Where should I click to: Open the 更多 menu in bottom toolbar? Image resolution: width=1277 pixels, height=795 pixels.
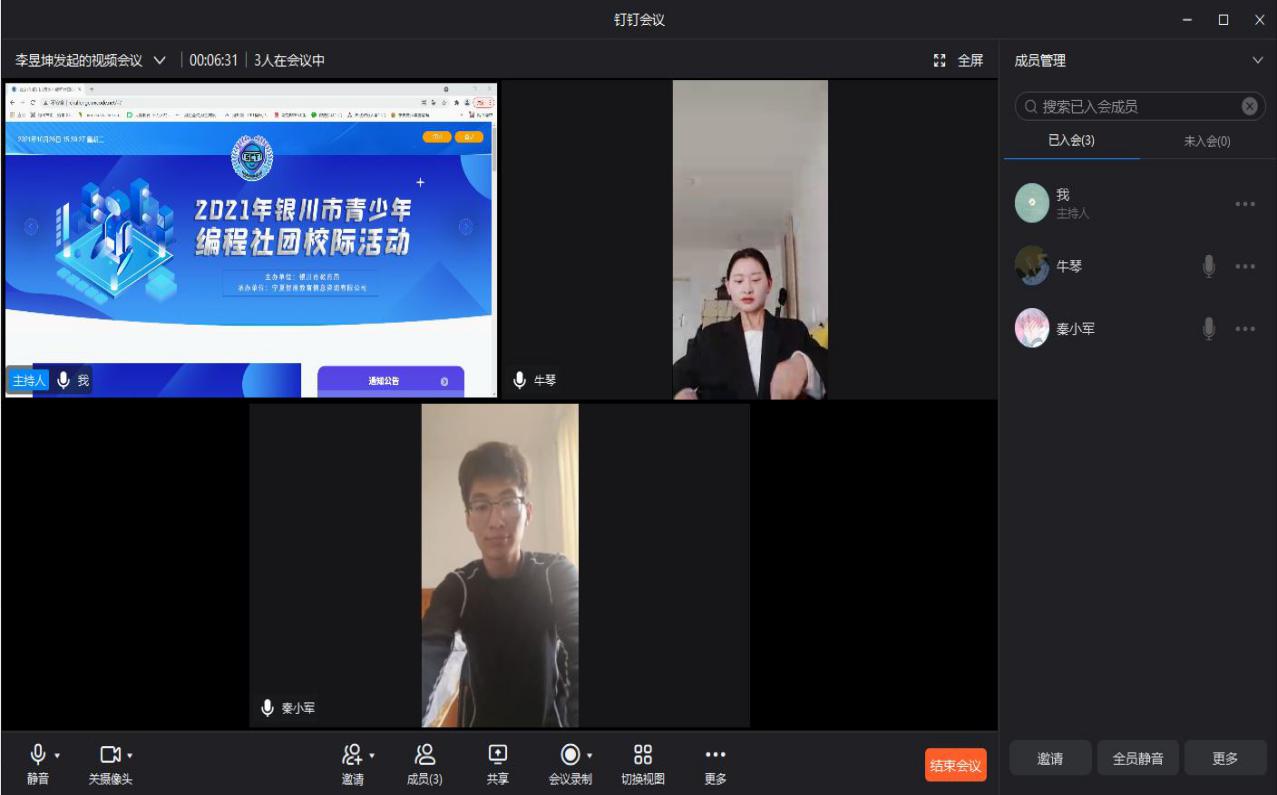tap(715, 755)
